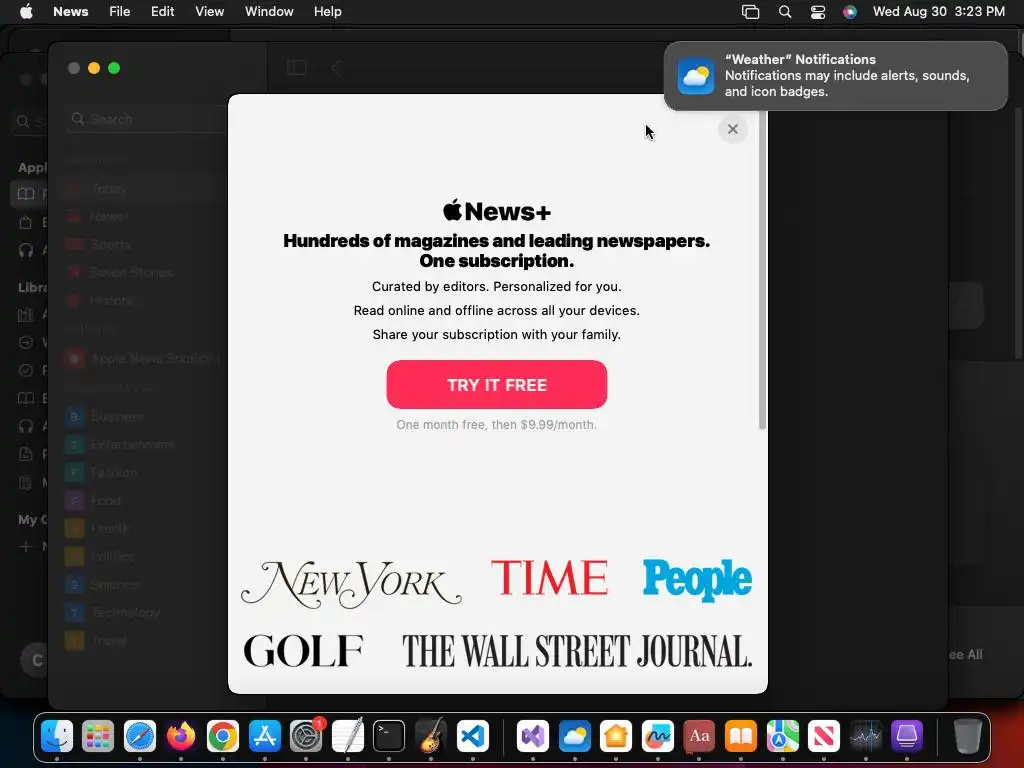This screenshot has height=768, width=1024.
Task: Click the TIME magazine logo
Action: 549,577
